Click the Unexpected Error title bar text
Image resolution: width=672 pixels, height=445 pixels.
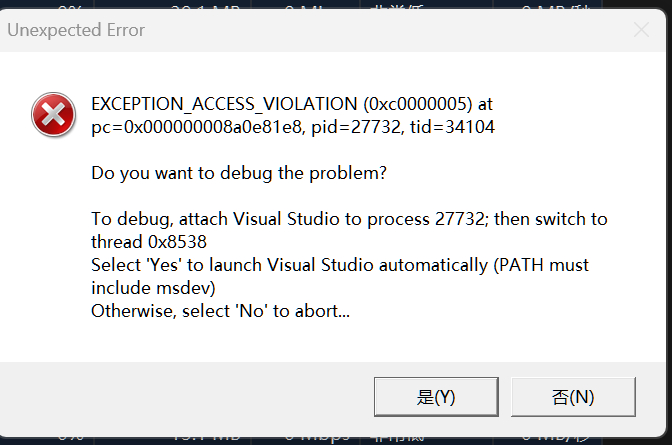click(x=76, y=30)
